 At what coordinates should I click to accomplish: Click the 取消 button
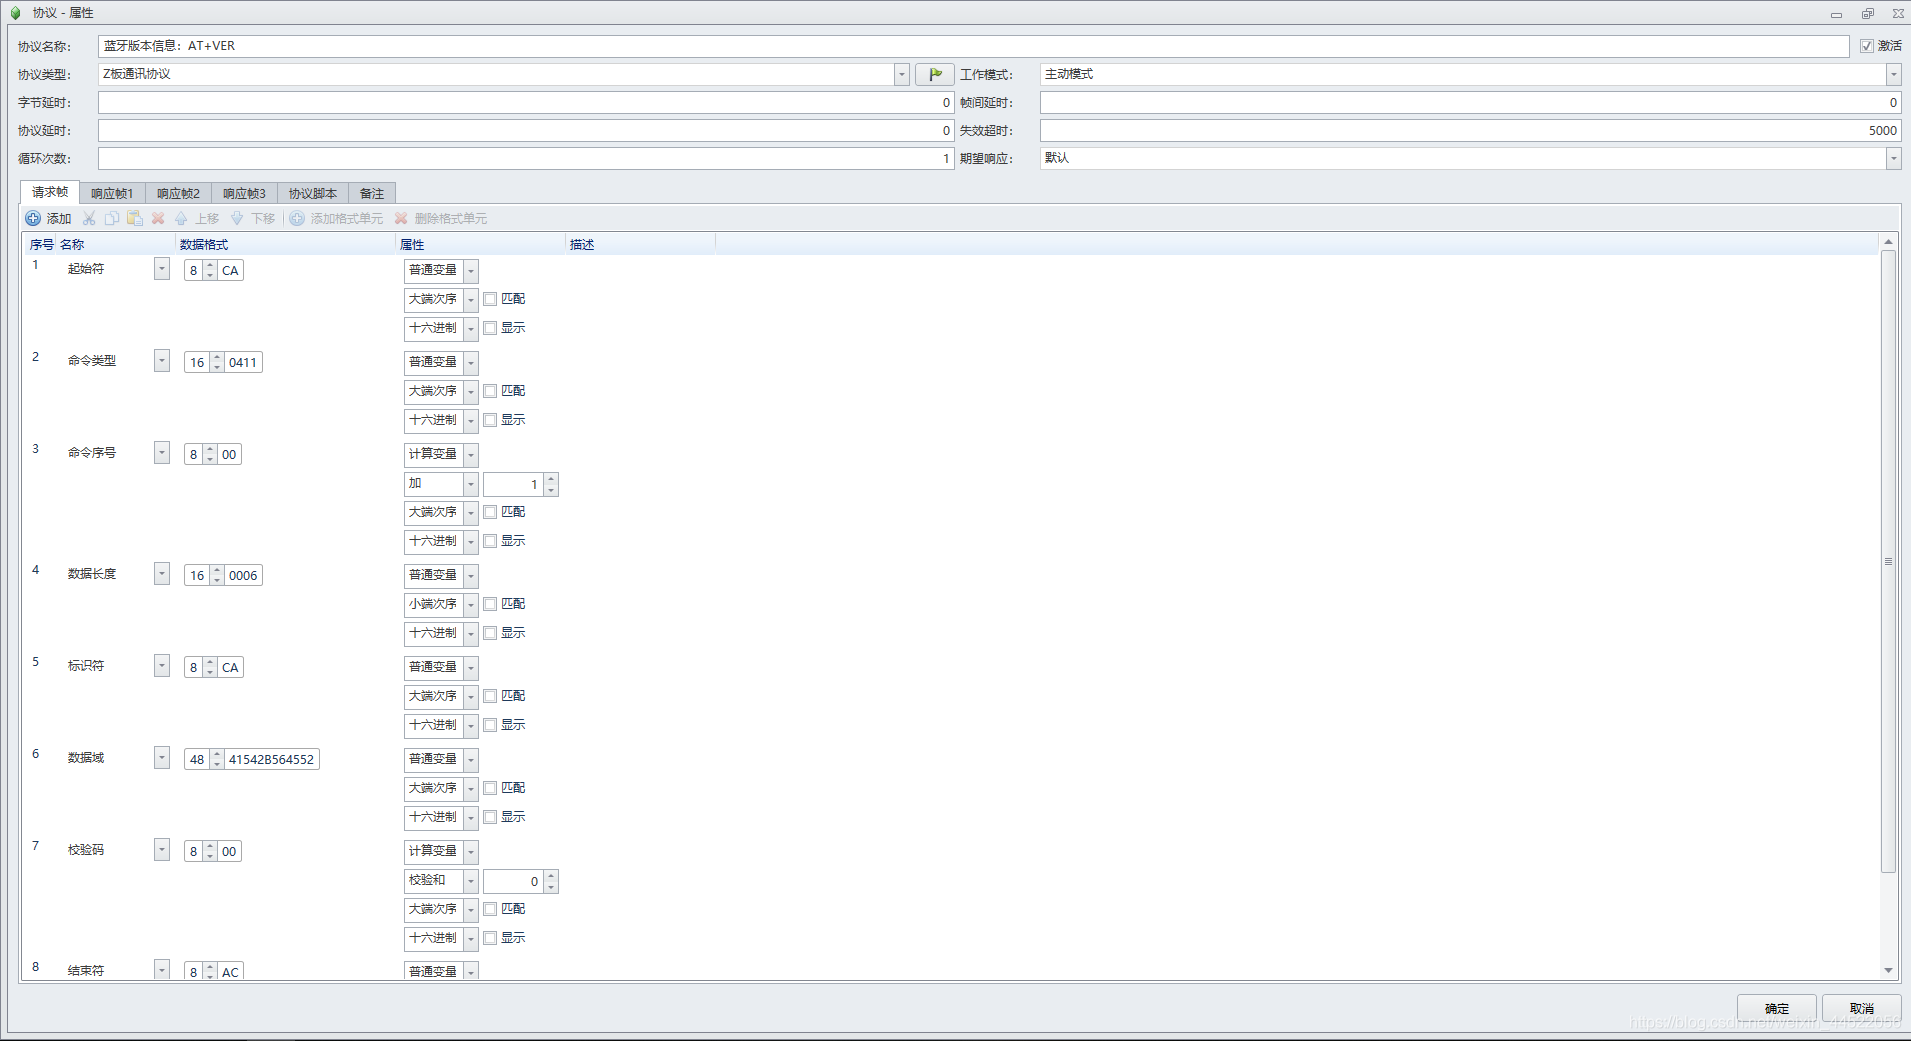point(1862,1008)
